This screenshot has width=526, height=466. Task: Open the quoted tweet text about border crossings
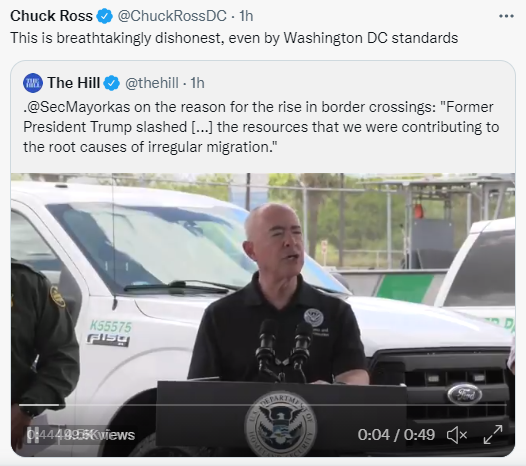(x=261, y=127)
